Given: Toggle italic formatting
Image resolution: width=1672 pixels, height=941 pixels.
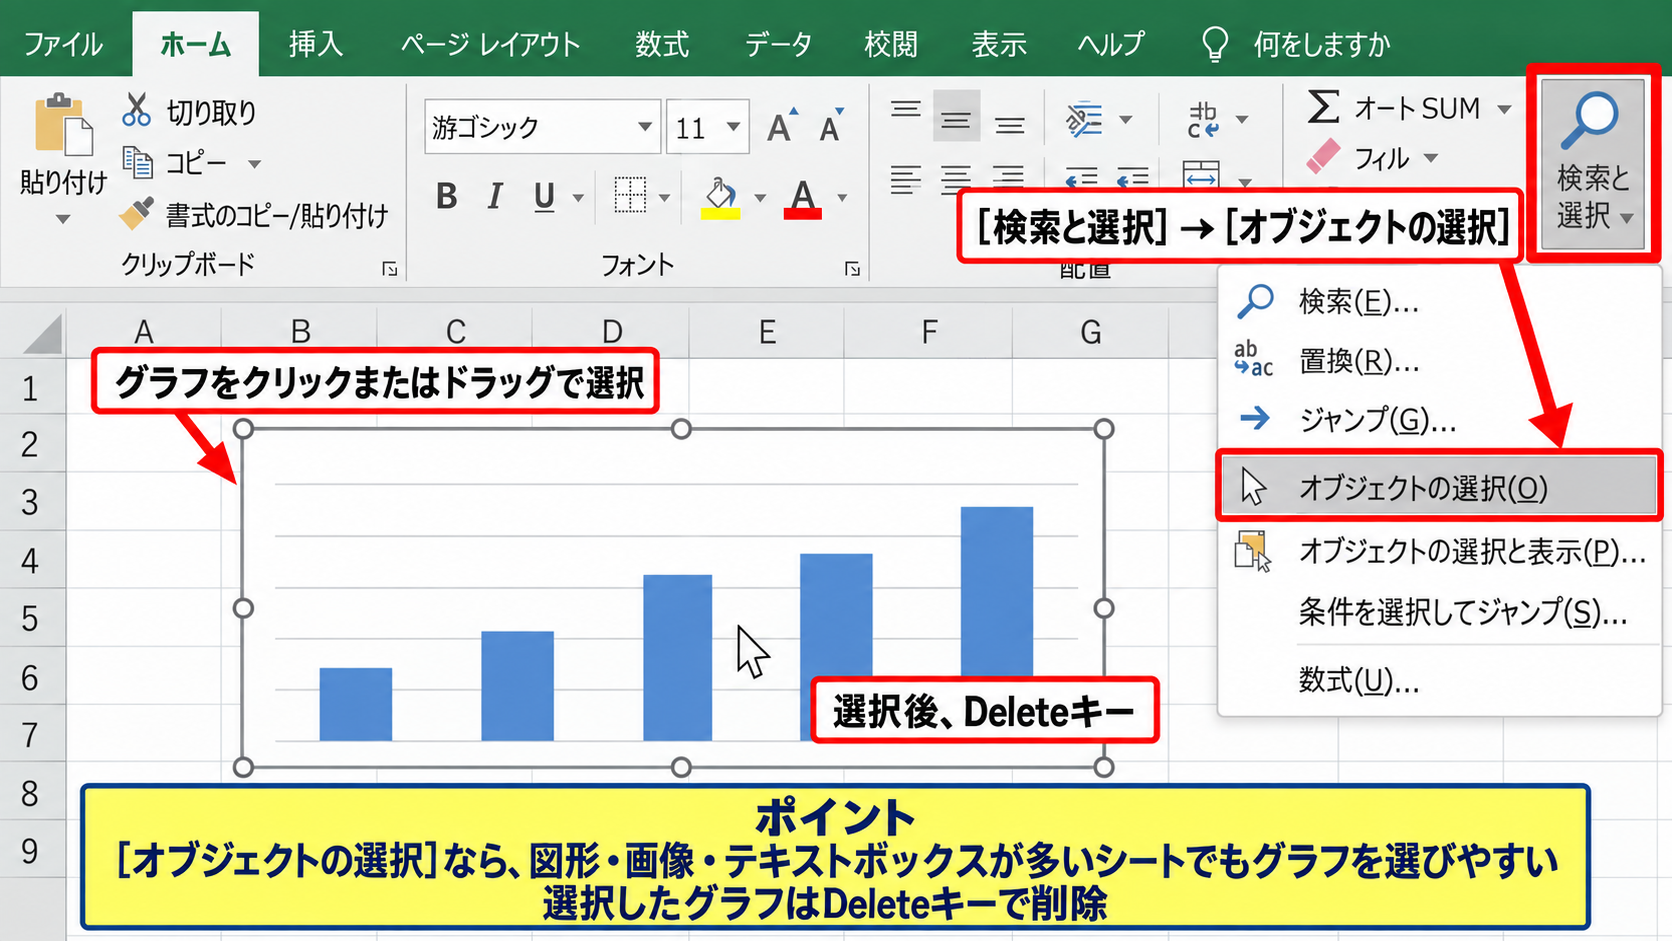Looking at the screenshot, I should coord(495,197).
